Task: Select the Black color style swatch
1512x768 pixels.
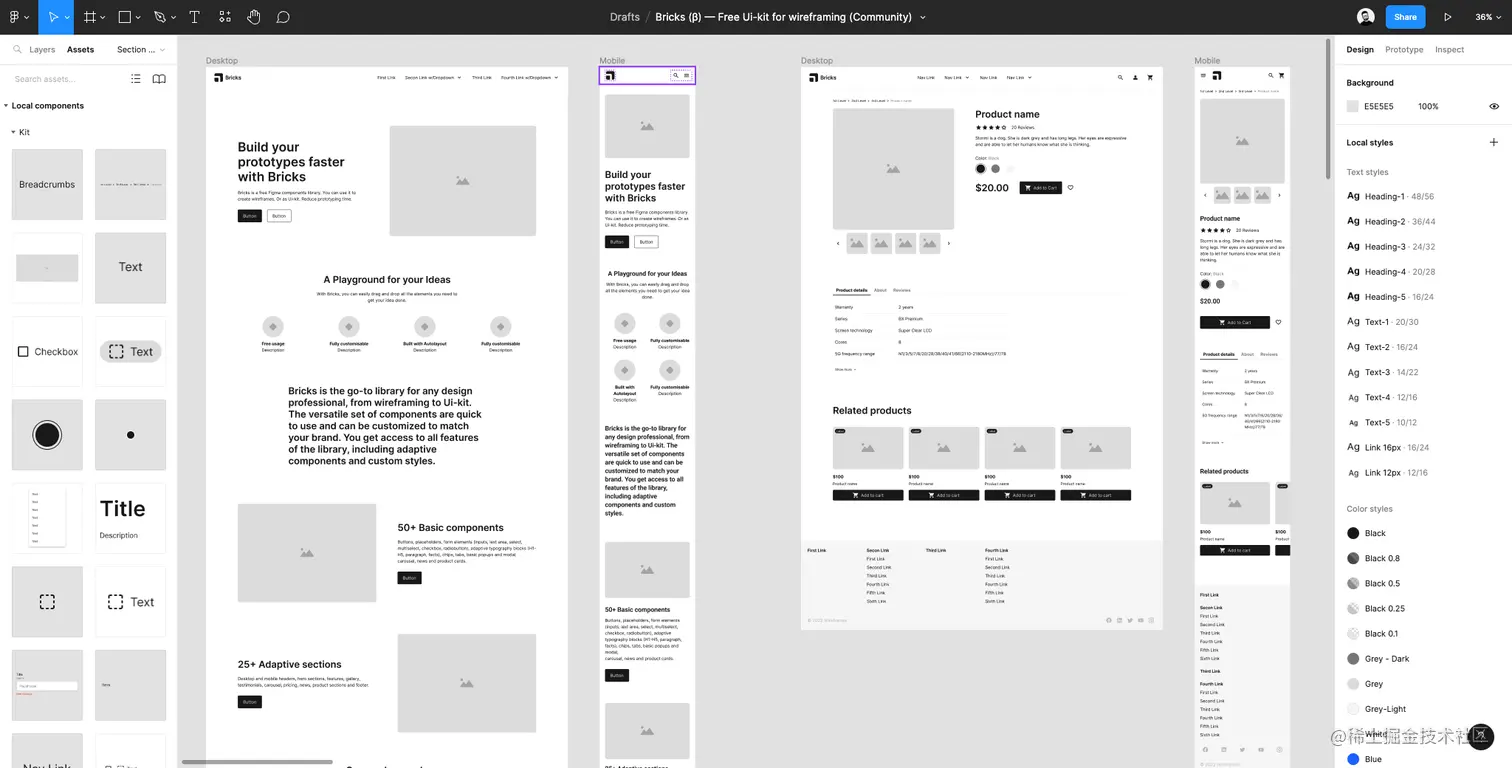Action: click(1353, 533)
